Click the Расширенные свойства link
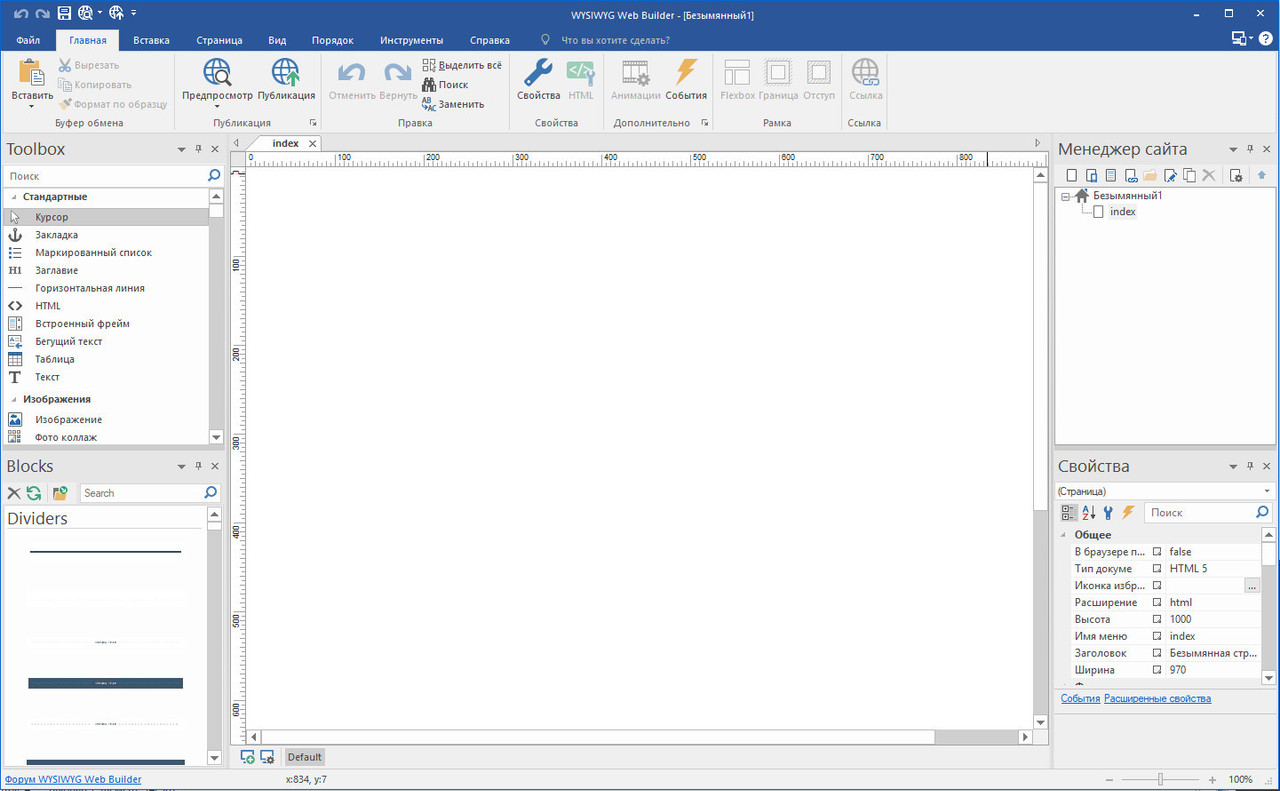The width and height of the screenshot is (1280, 791). [x=1157, y=698]
